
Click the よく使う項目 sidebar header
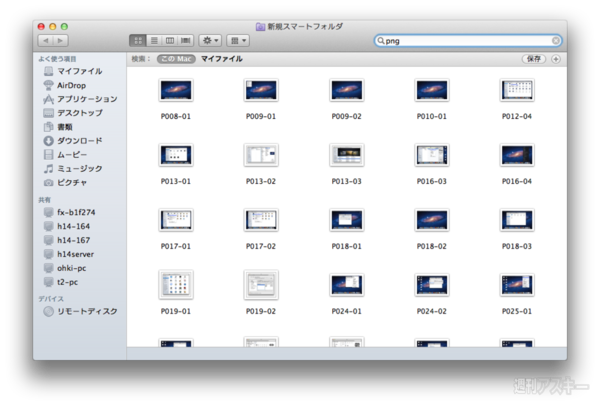pyautogui.click(x=57, y=59)
